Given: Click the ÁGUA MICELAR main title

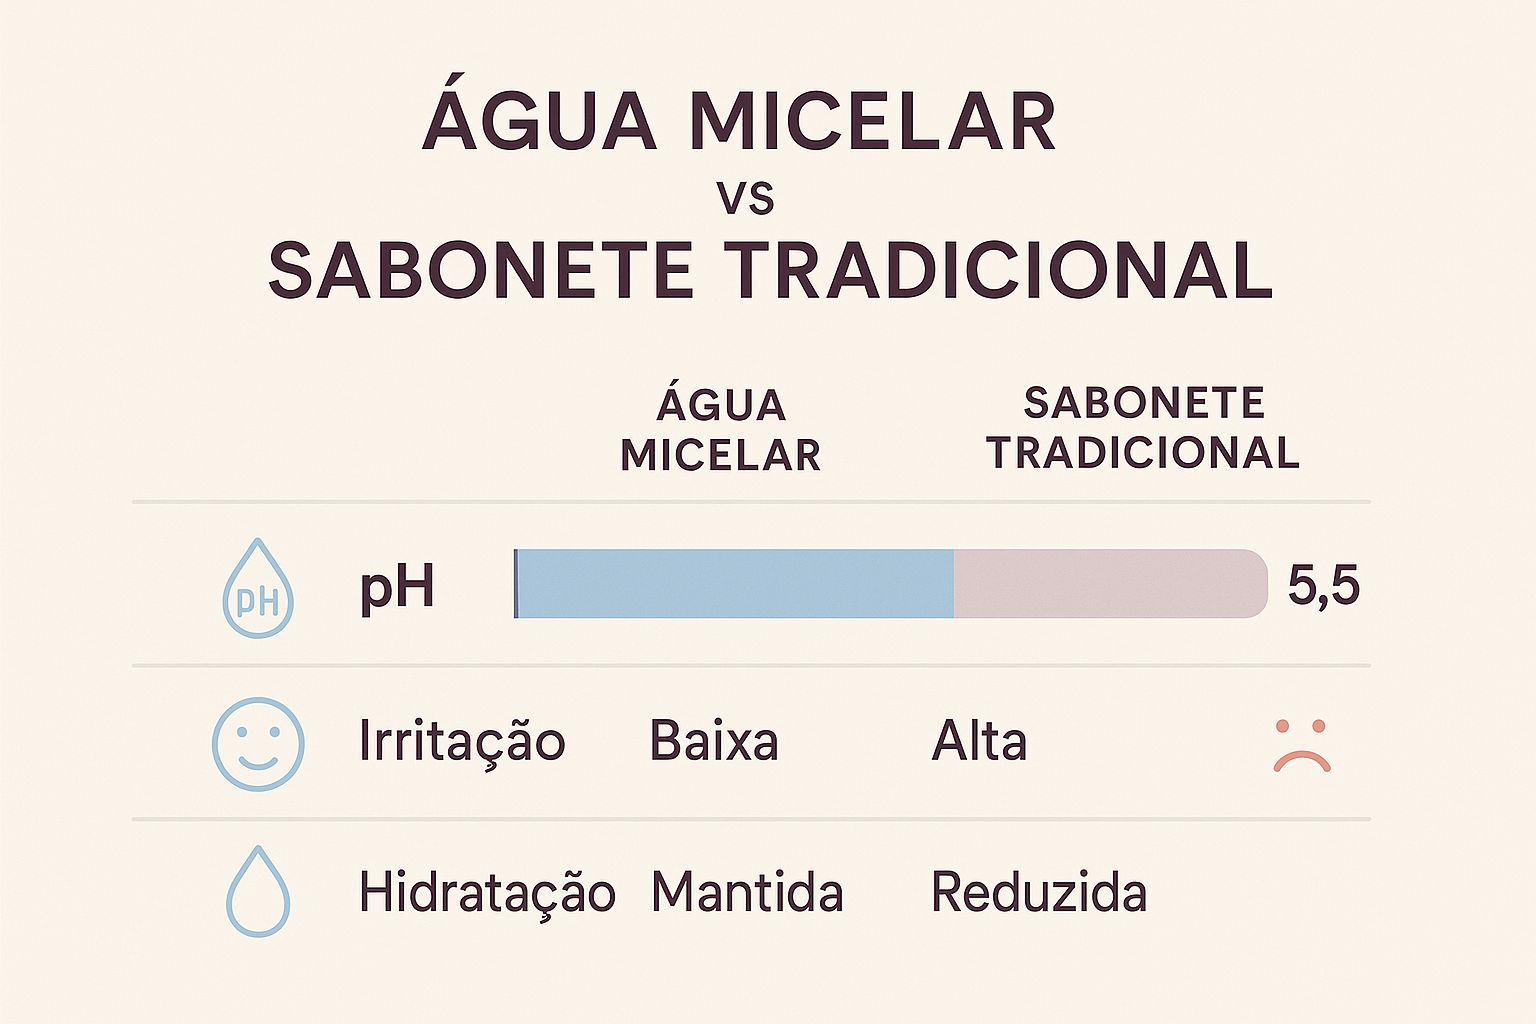Looking at the screenshot, I should click(x=739, y=122).
